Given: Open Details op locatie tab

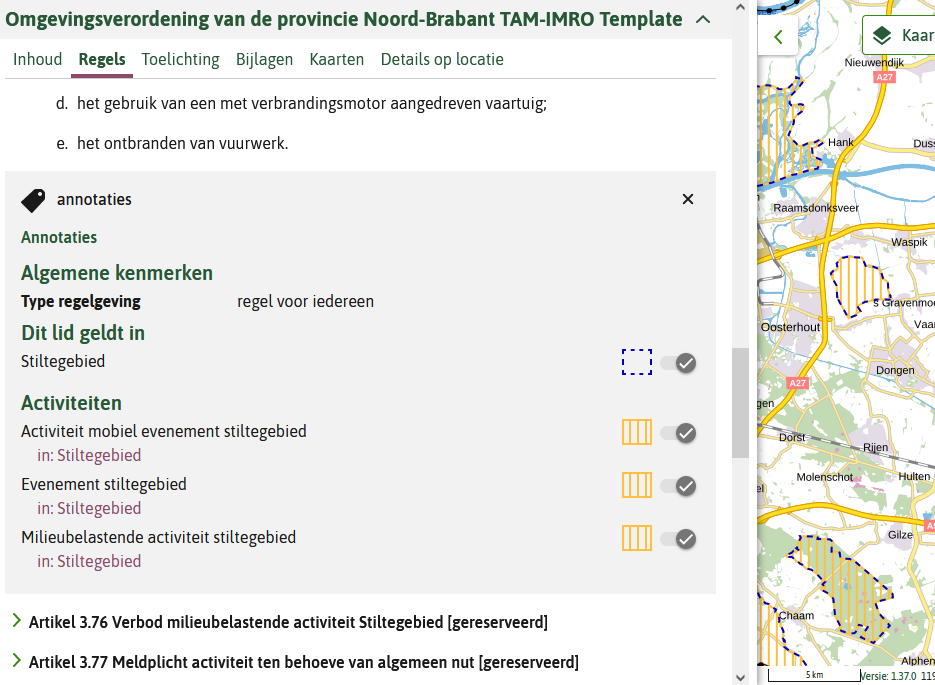Looking at the screenshot, I should point(442,60).
